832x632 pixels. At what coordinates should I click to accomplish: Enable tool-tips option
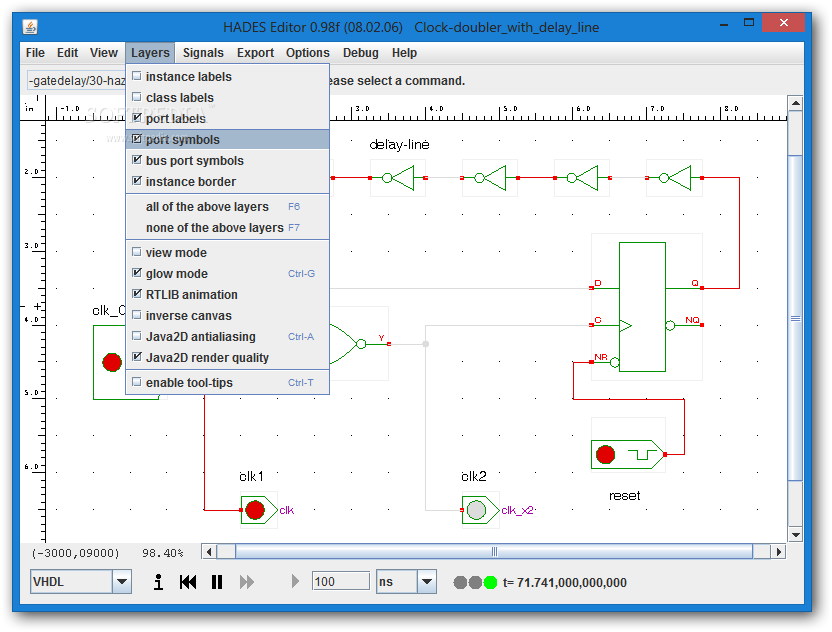(228, 383)
